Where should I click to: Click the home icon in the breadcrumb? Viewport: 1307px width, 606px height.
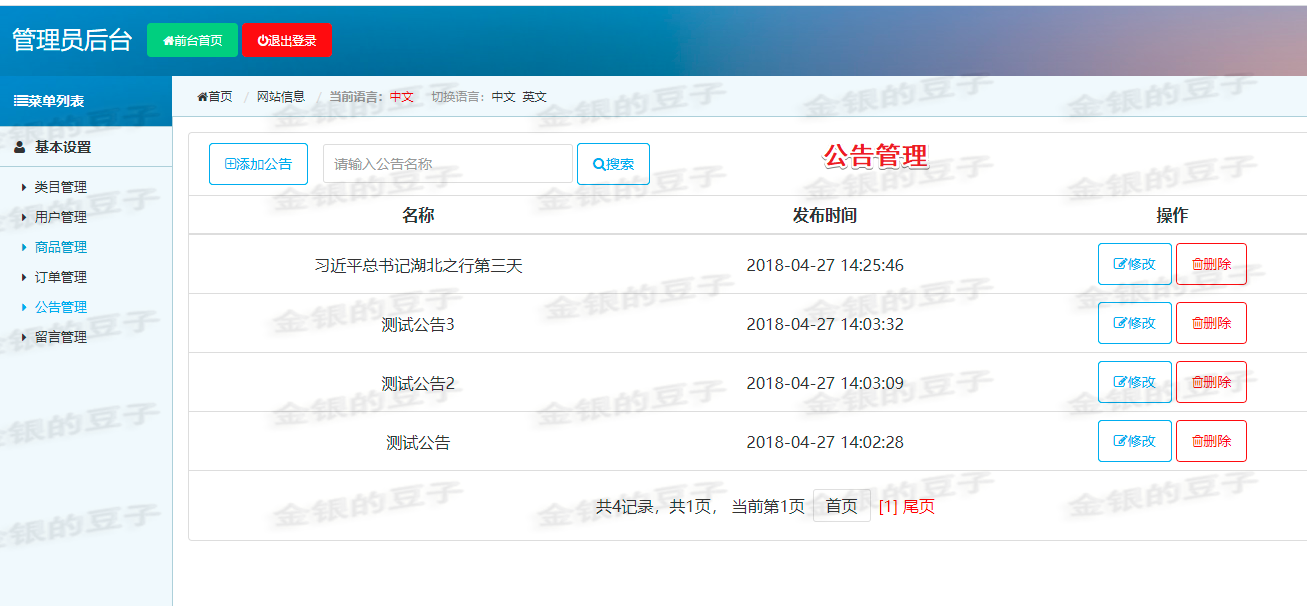202,97
